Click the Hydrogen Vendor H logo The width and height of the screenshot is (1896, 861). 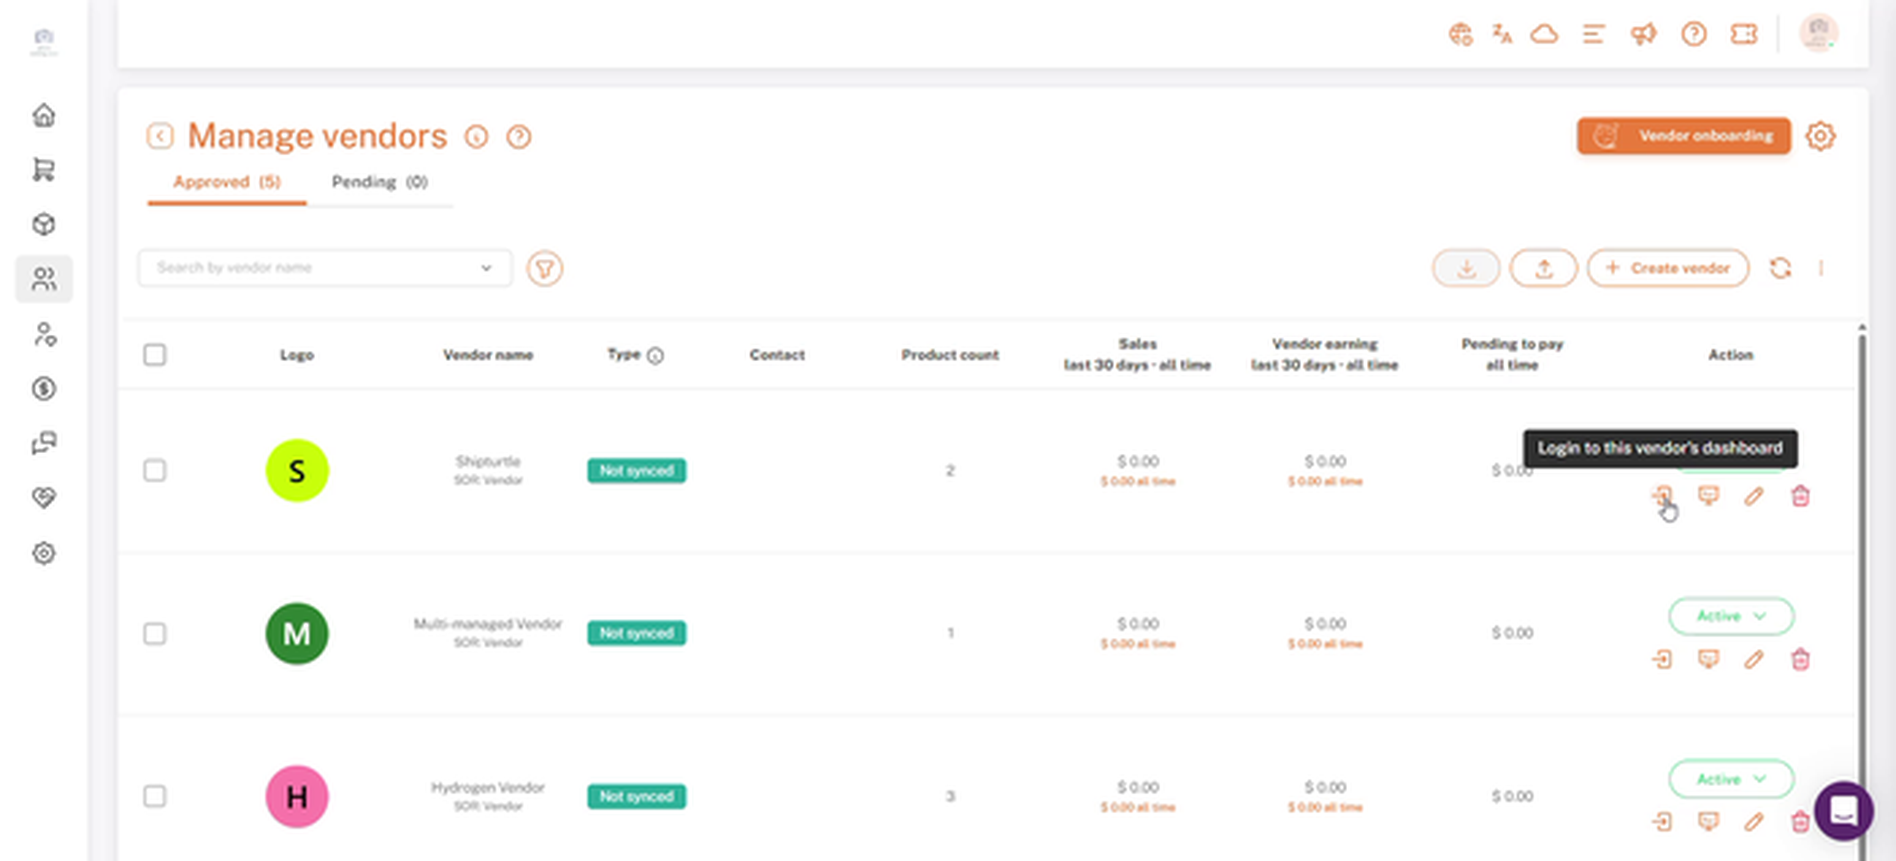(297, 796)
